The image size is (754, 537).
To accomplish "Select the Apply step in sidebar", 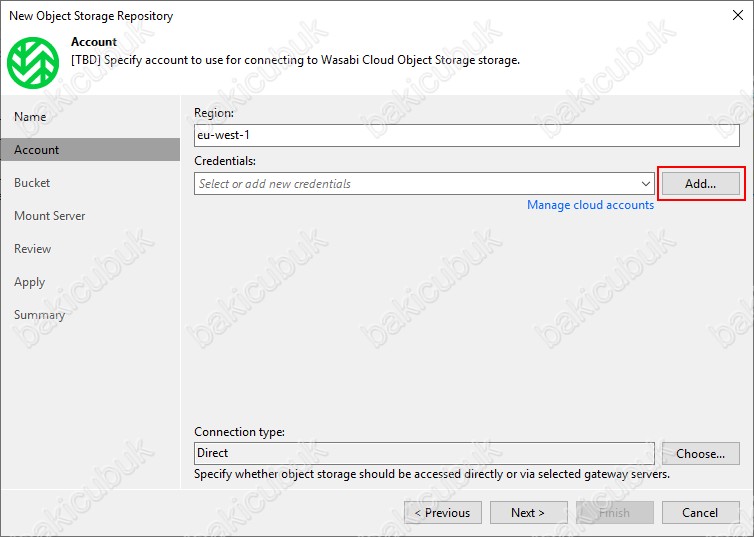I will click(29, 282).
